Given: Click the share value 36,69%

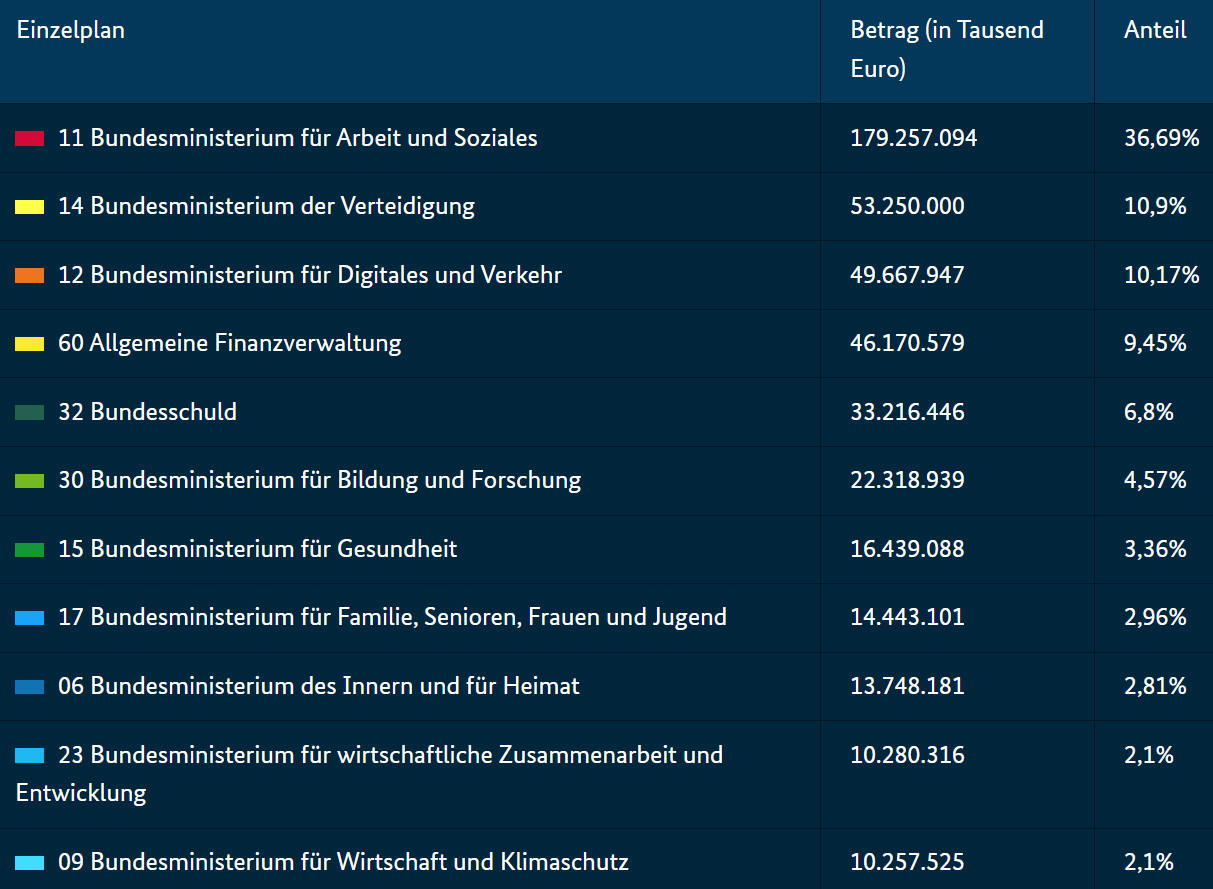Looking at the screenshot, I should coord(1161,138).
